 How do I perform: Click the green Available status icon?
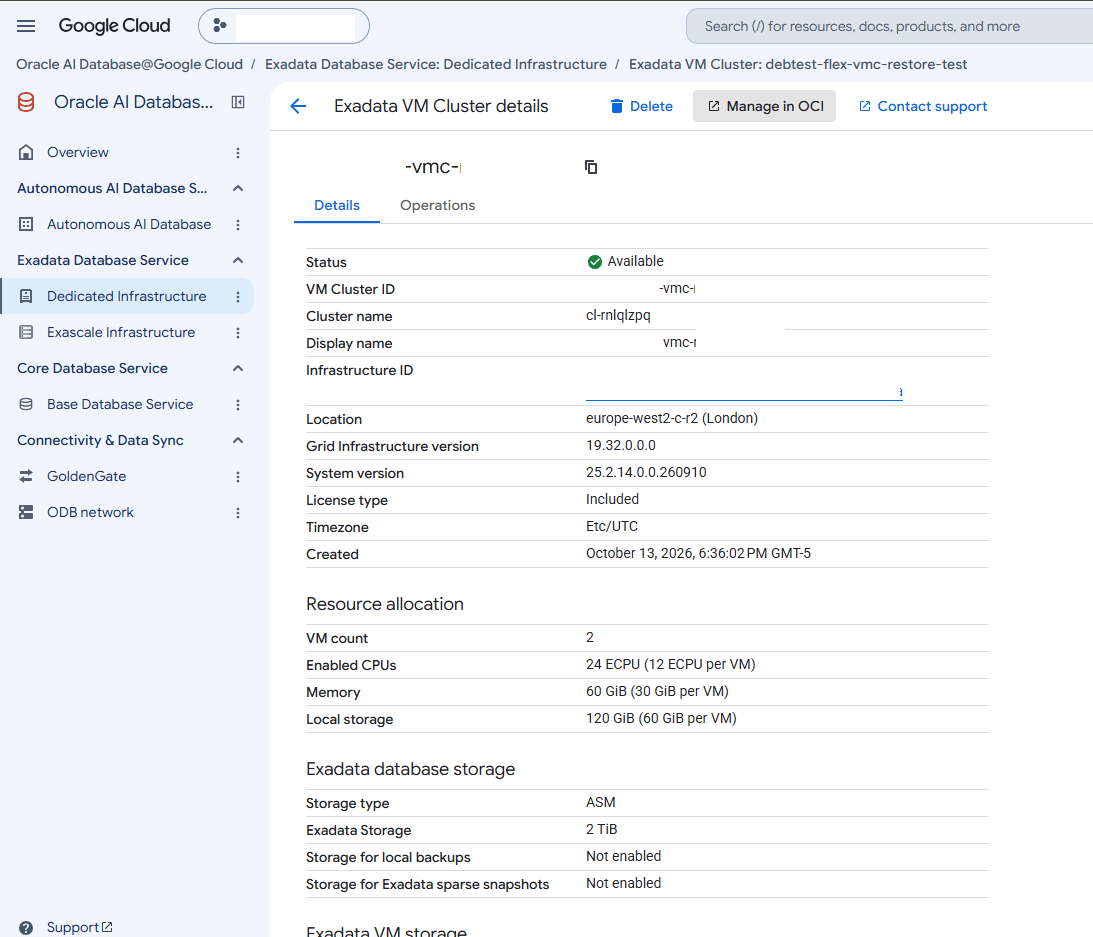(595, 261)
